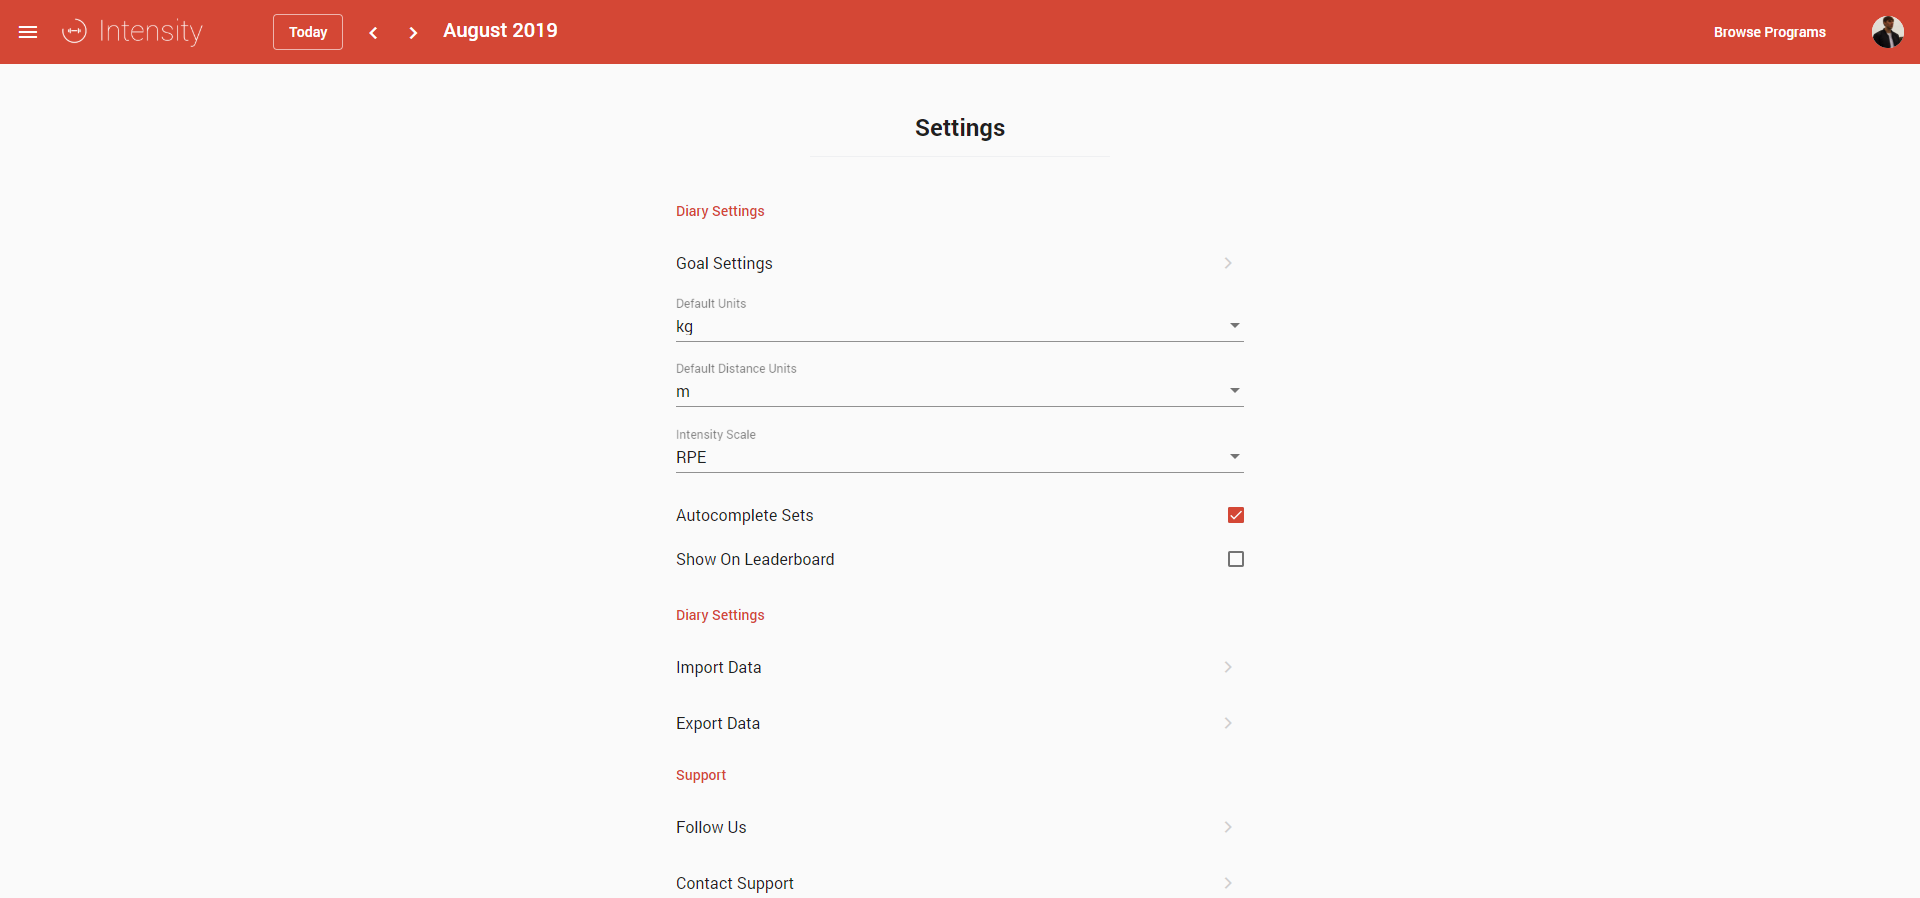Click the Goal Settings chevron arrow
Viewport: 1920px width, 898px height.
[x=1228, y=263]
